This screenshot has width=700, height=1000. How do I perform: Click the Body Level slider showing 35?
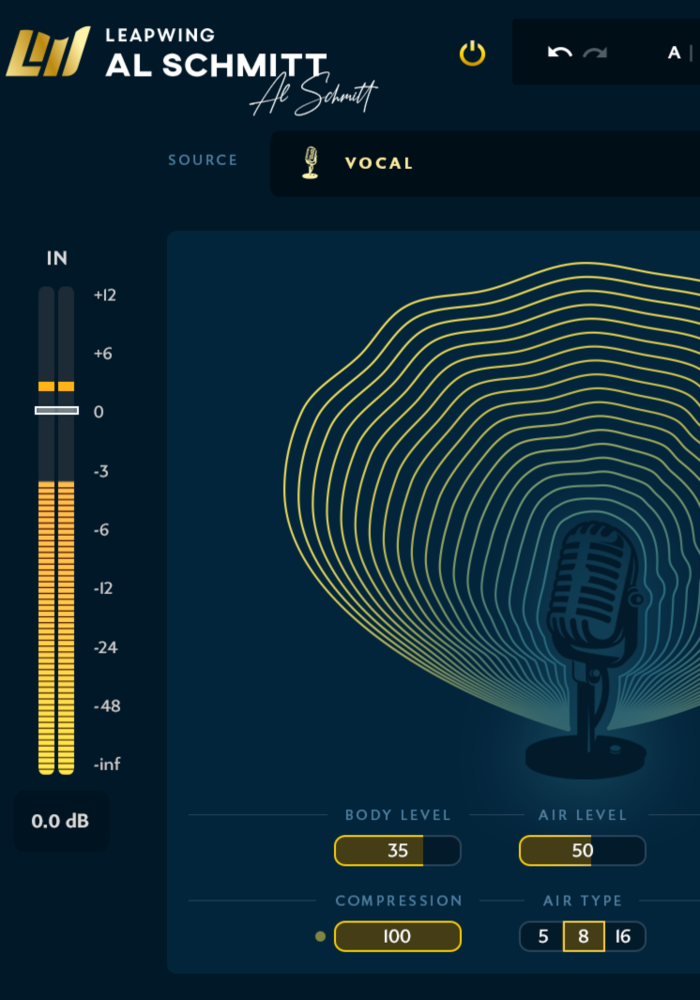click(x=397, y=851)
